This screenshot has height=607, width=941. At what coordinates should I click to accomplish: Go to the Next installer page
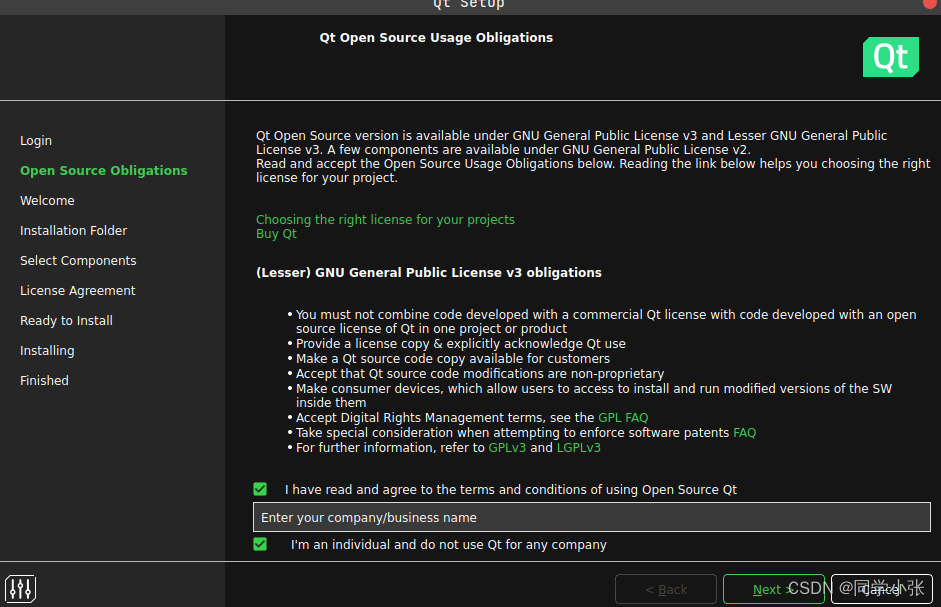coord(774,589)
